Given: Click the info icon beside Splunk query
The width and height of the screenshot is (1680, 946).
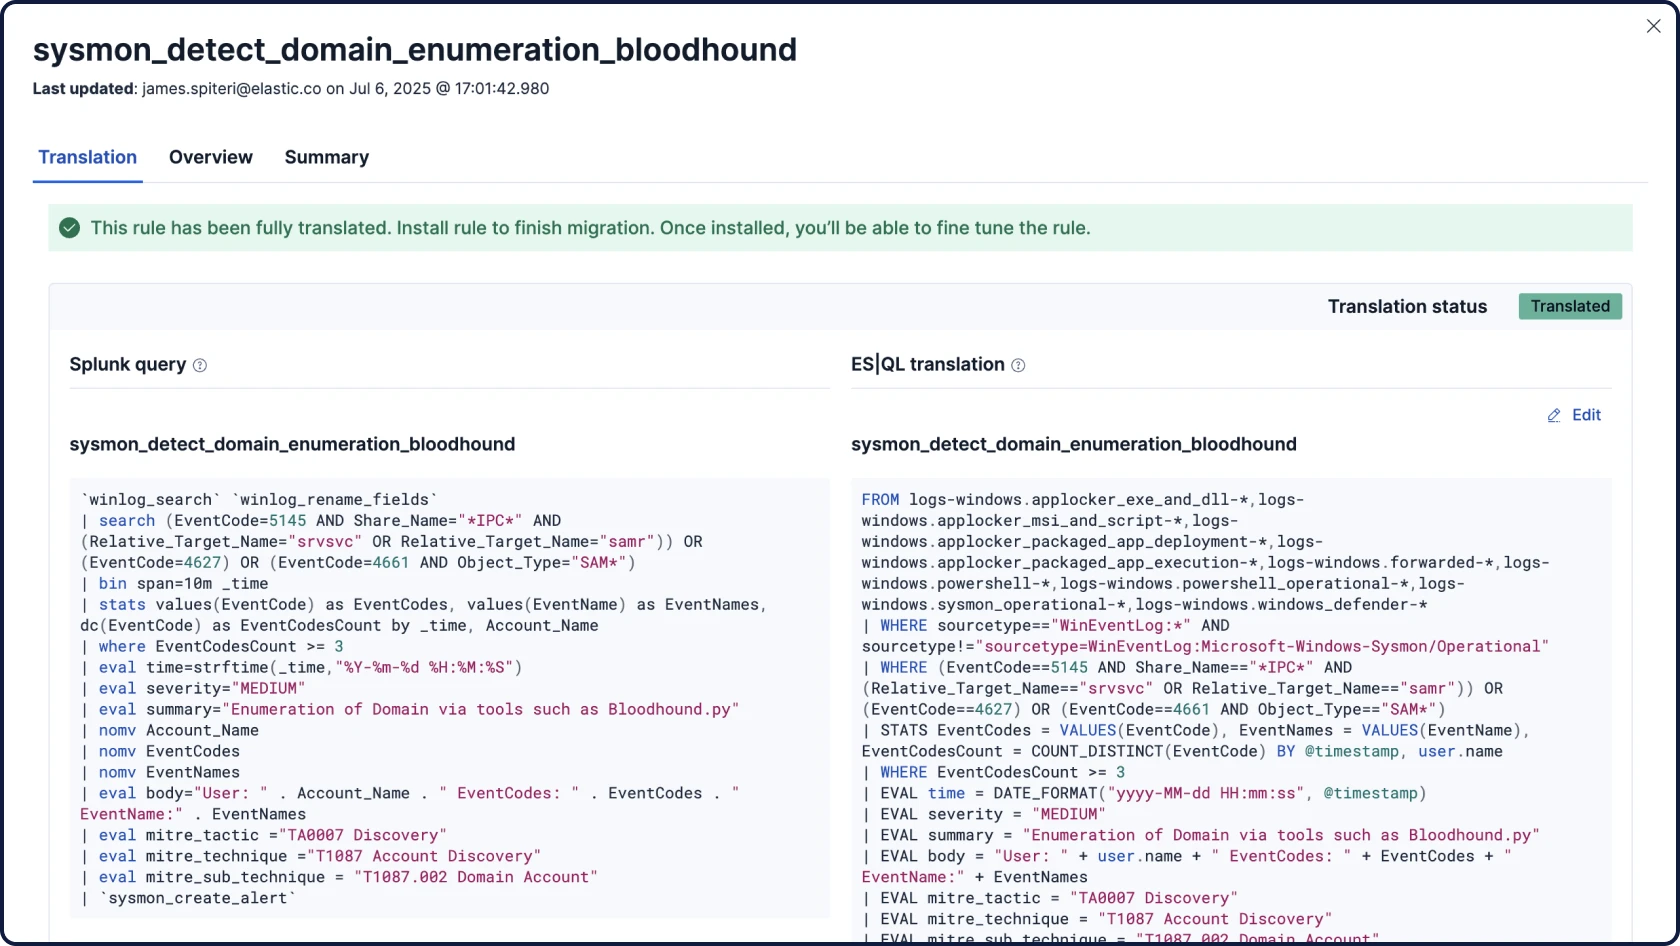Looking at the screenshot, I should click(x=200, y=365).
